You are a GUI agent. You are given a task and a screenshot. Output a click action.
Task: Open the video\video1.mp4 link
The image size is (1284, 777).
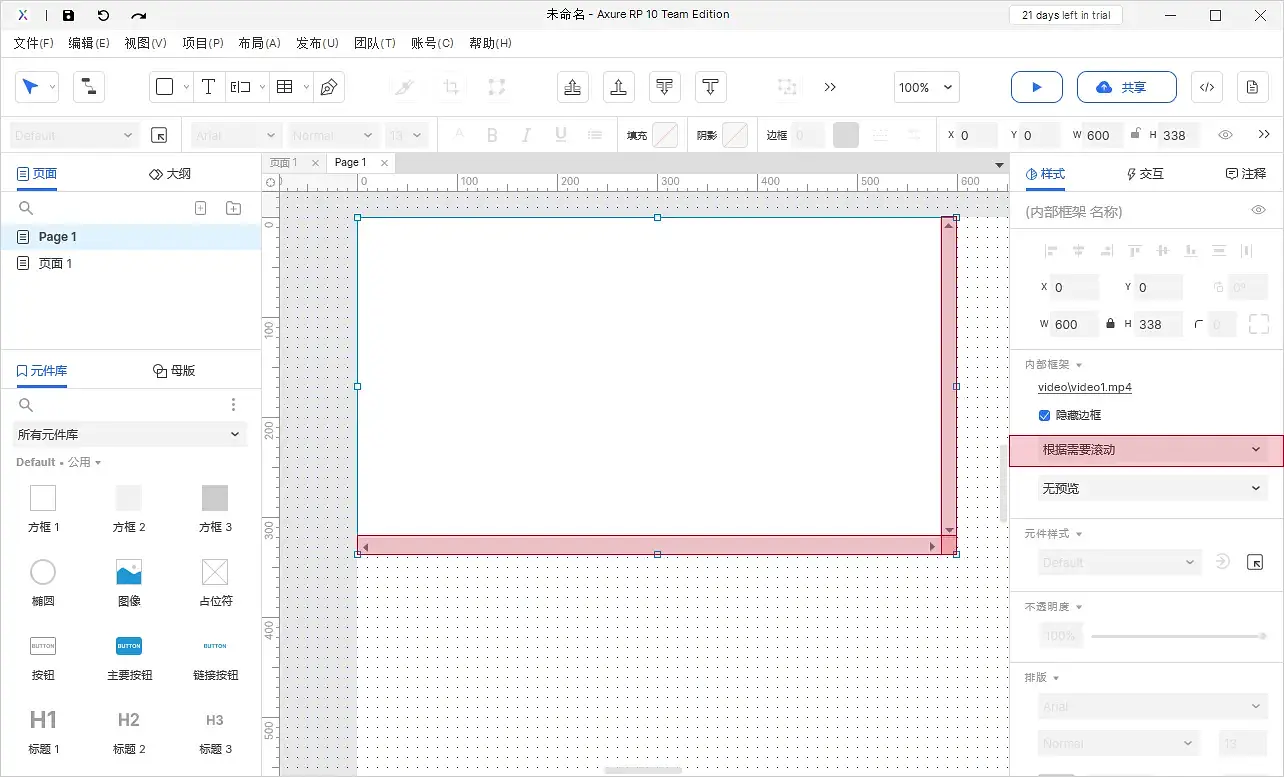tap(1084, 387)
